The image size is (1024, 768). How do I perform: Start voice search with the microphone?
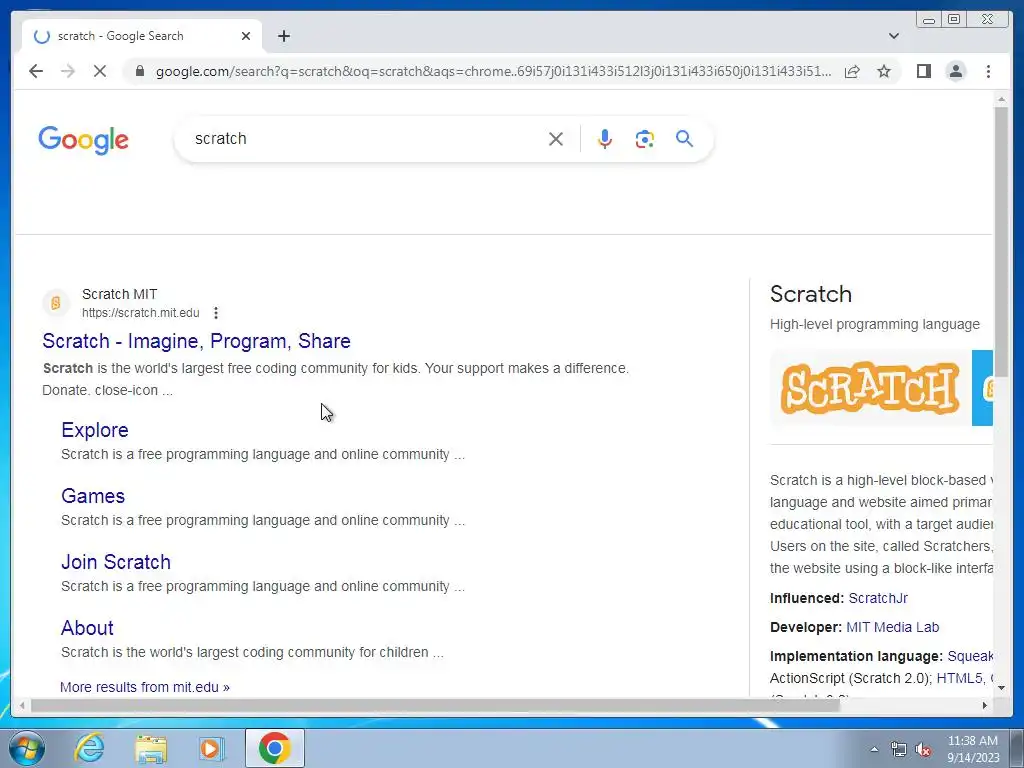605,139
